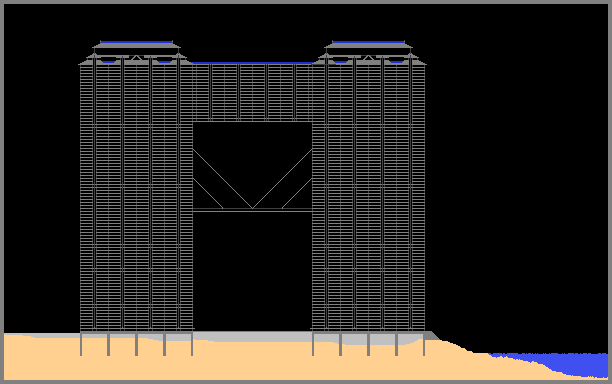Click the gray concrete foundation slab between towers

[253, 336]
